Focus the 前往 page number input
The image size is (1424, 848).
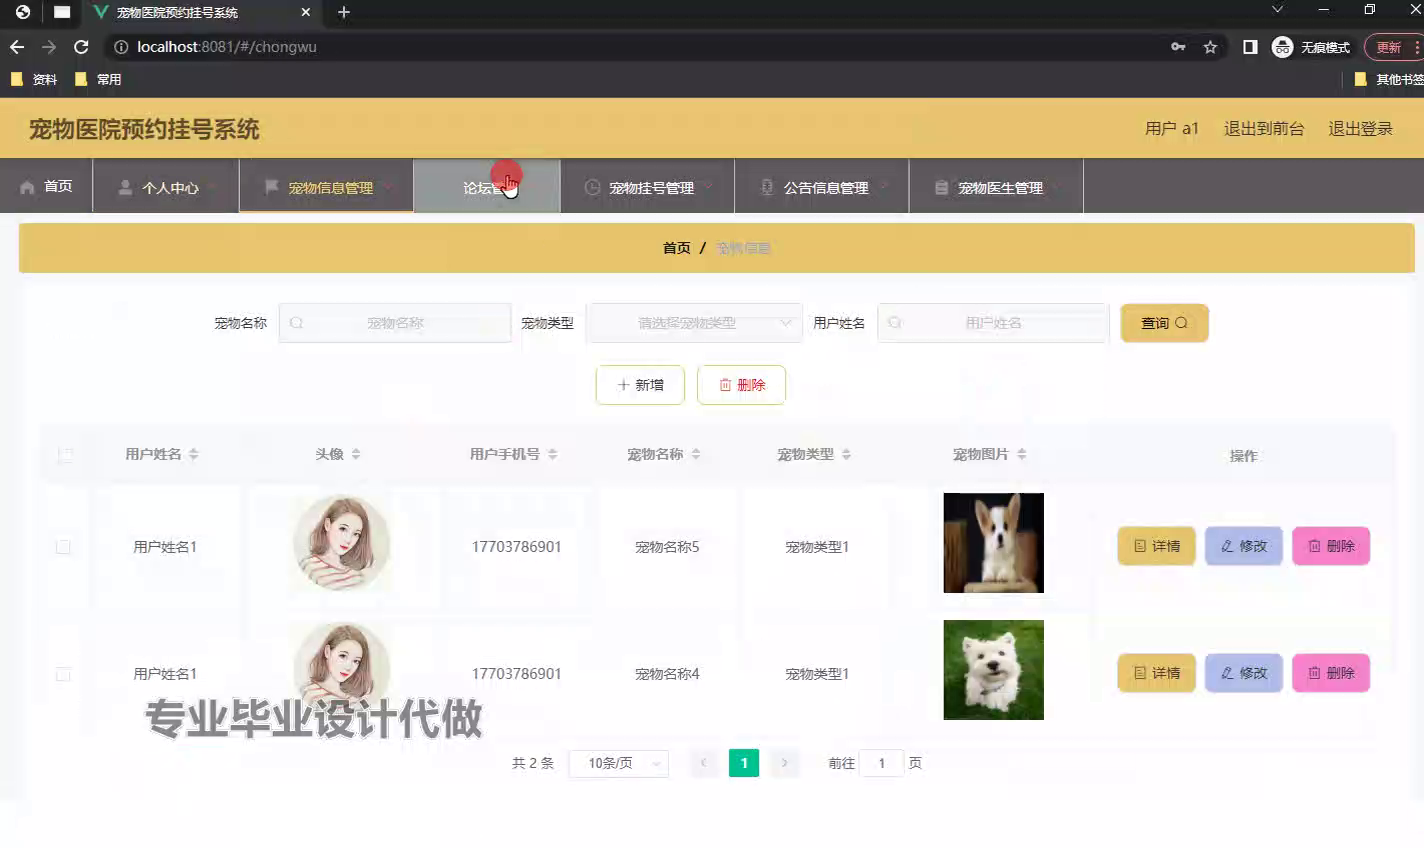click(881, 763)
